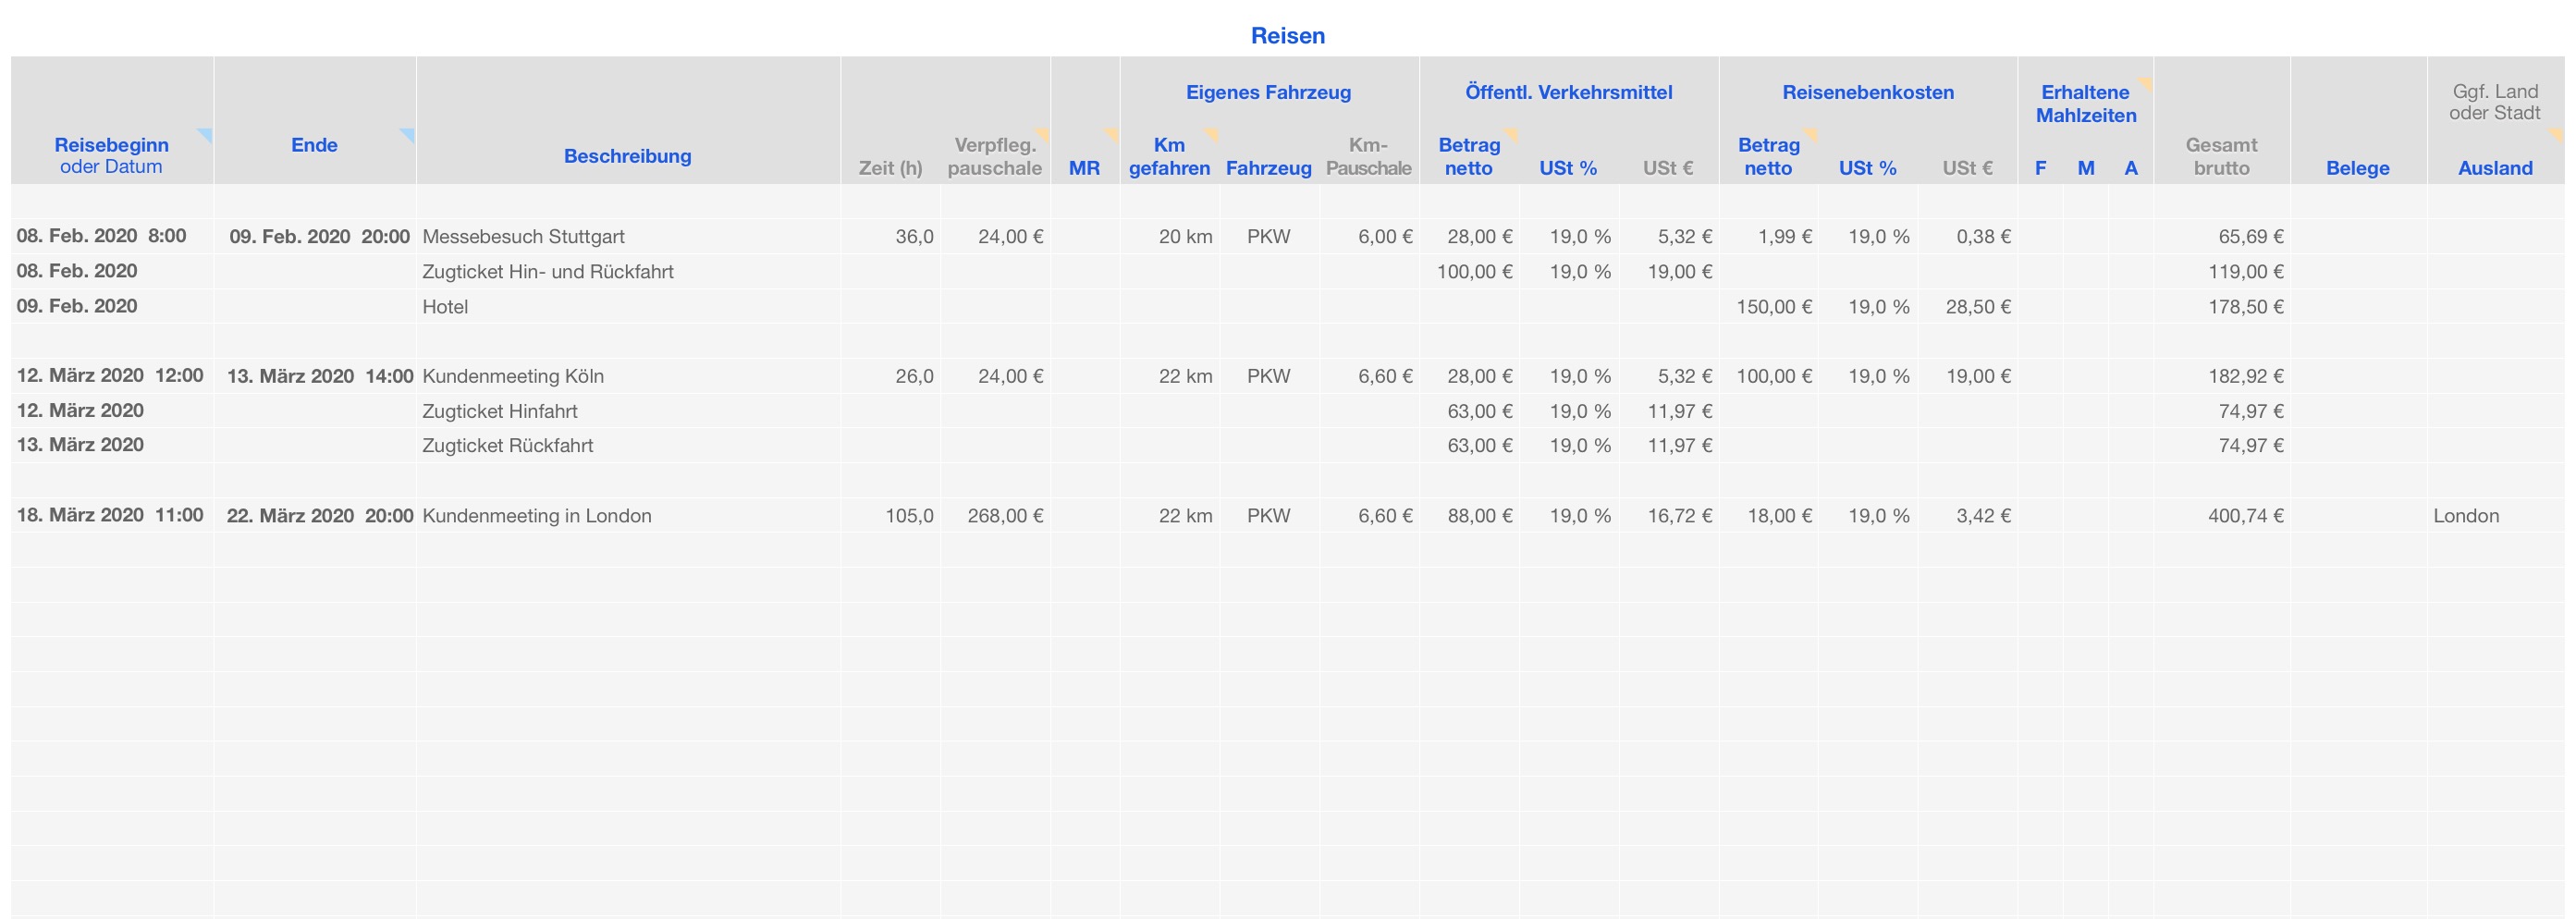
Task: Select the 150,00 € Hotel Betrag netto cell
Action: point(1773,307)
